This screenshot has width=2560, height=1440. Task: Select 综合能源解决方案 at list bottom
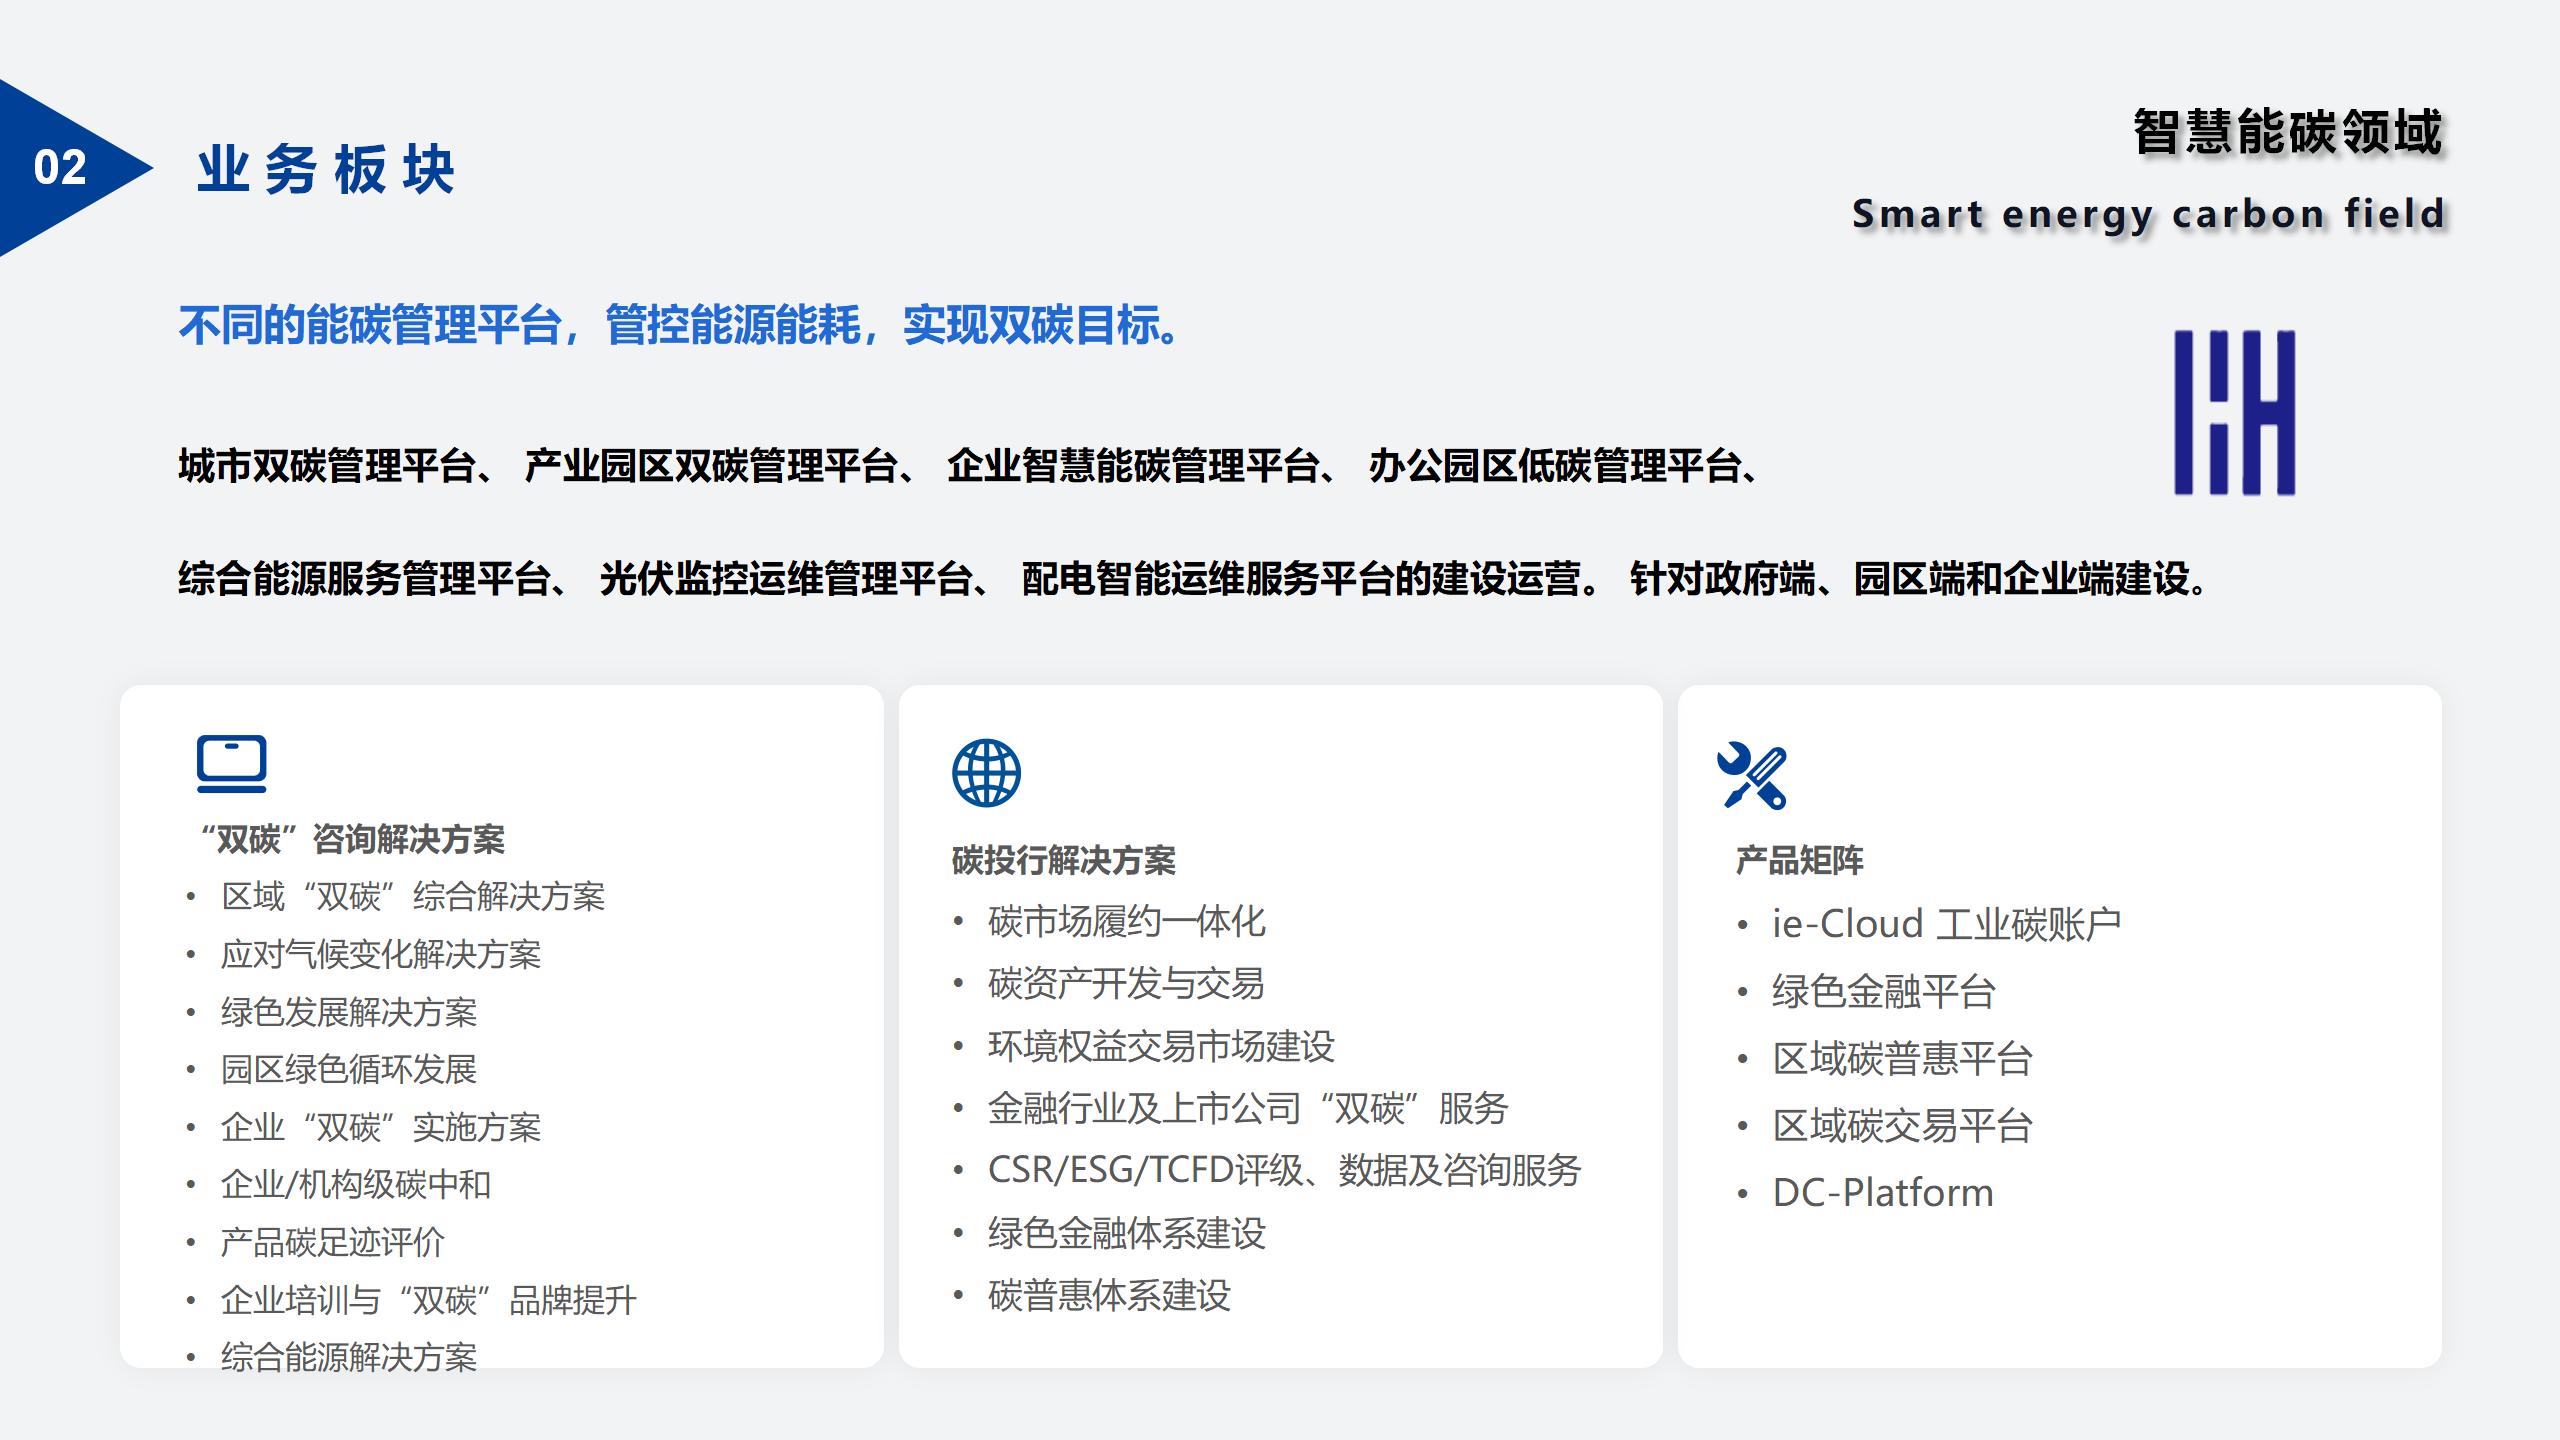point(348,1357)
